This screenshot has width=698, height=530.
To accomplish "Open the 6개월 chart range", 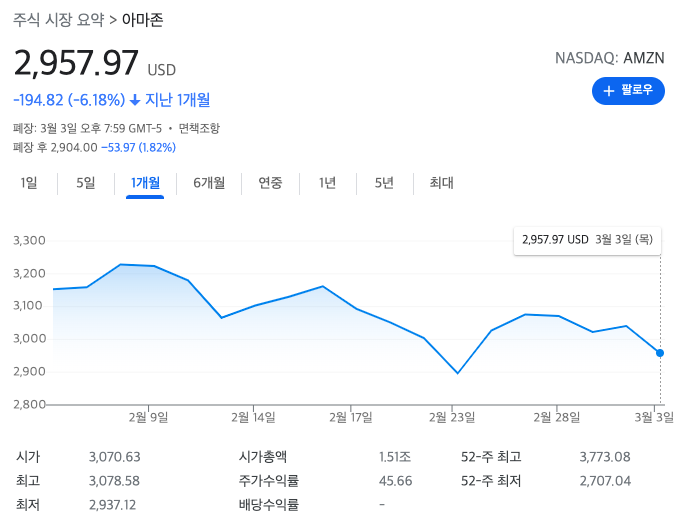I will point(209,183).
